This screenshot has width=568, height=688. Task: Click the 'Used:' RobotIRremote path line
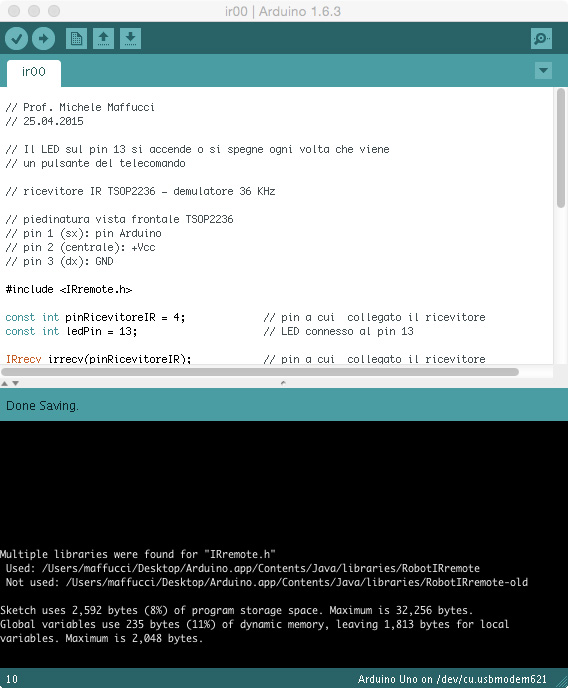[243, 569]
